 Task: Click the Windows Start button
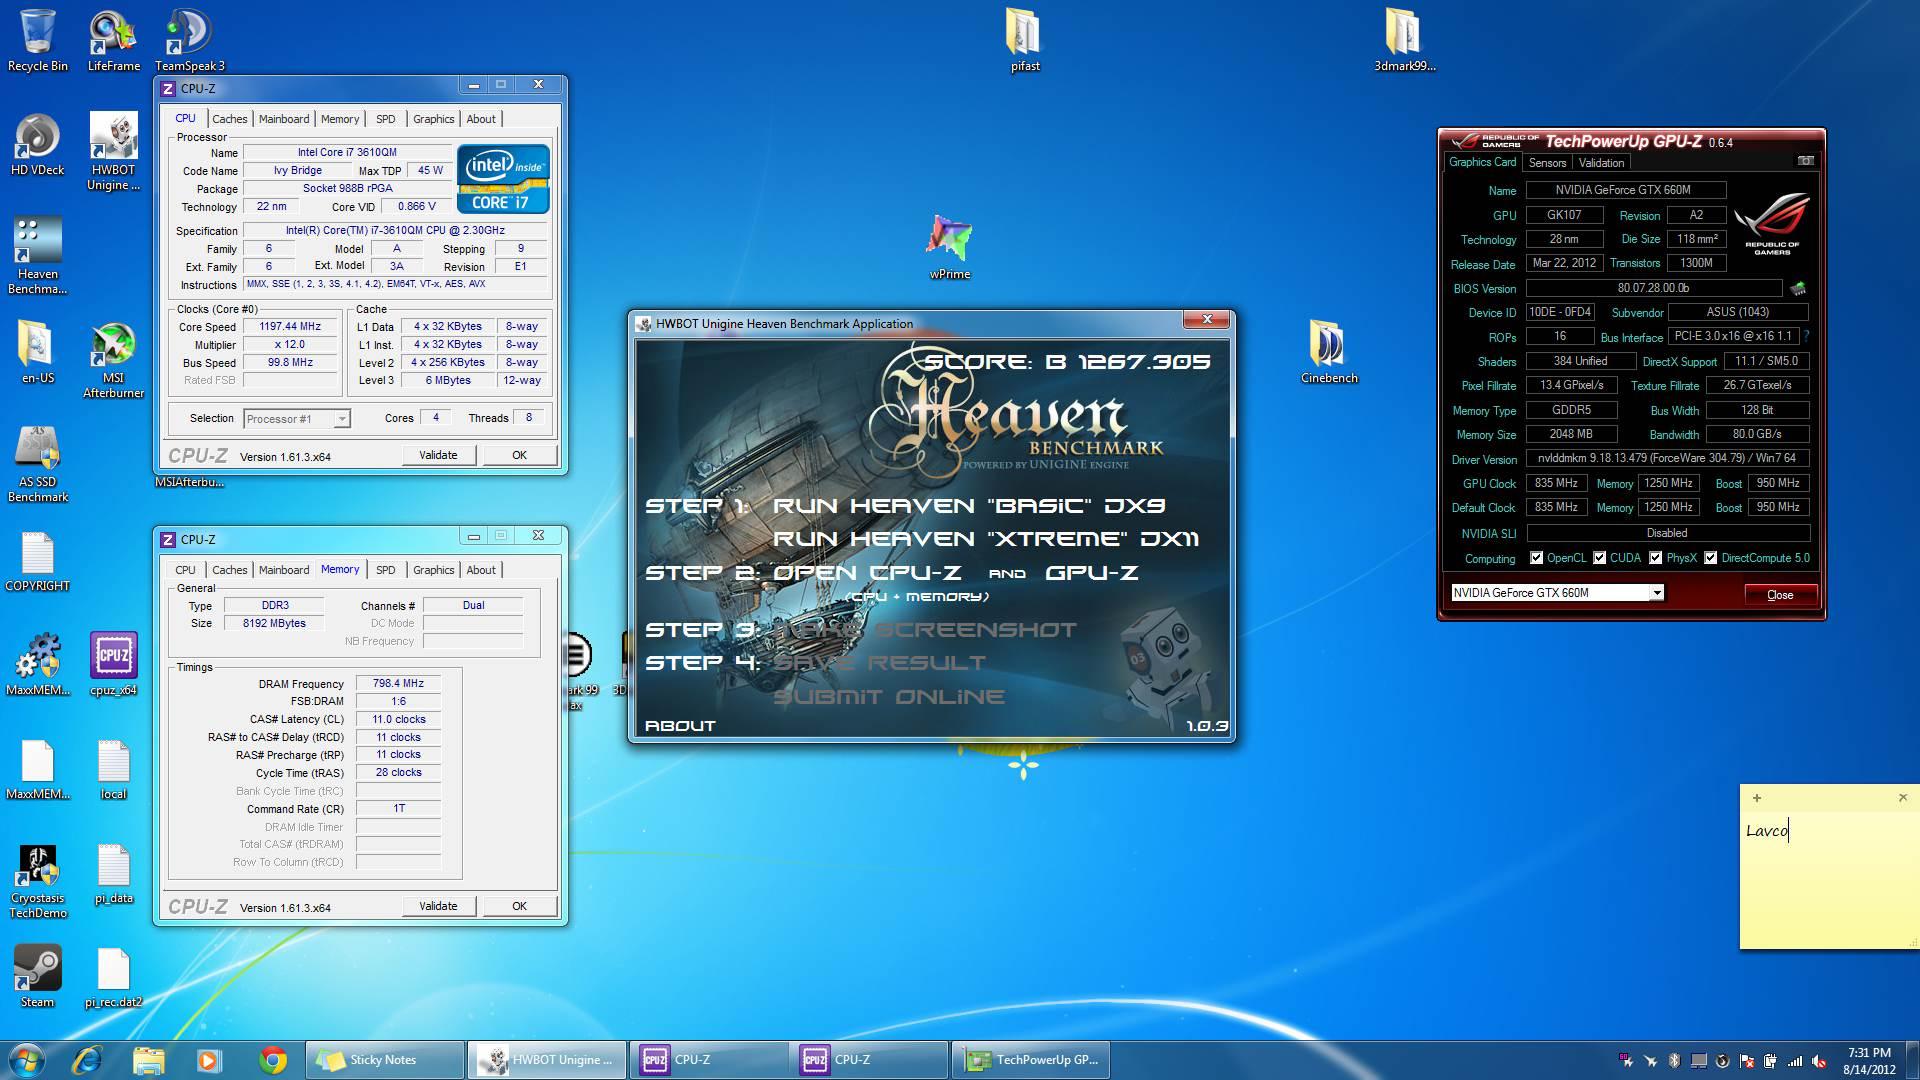tap(27, 1059)
